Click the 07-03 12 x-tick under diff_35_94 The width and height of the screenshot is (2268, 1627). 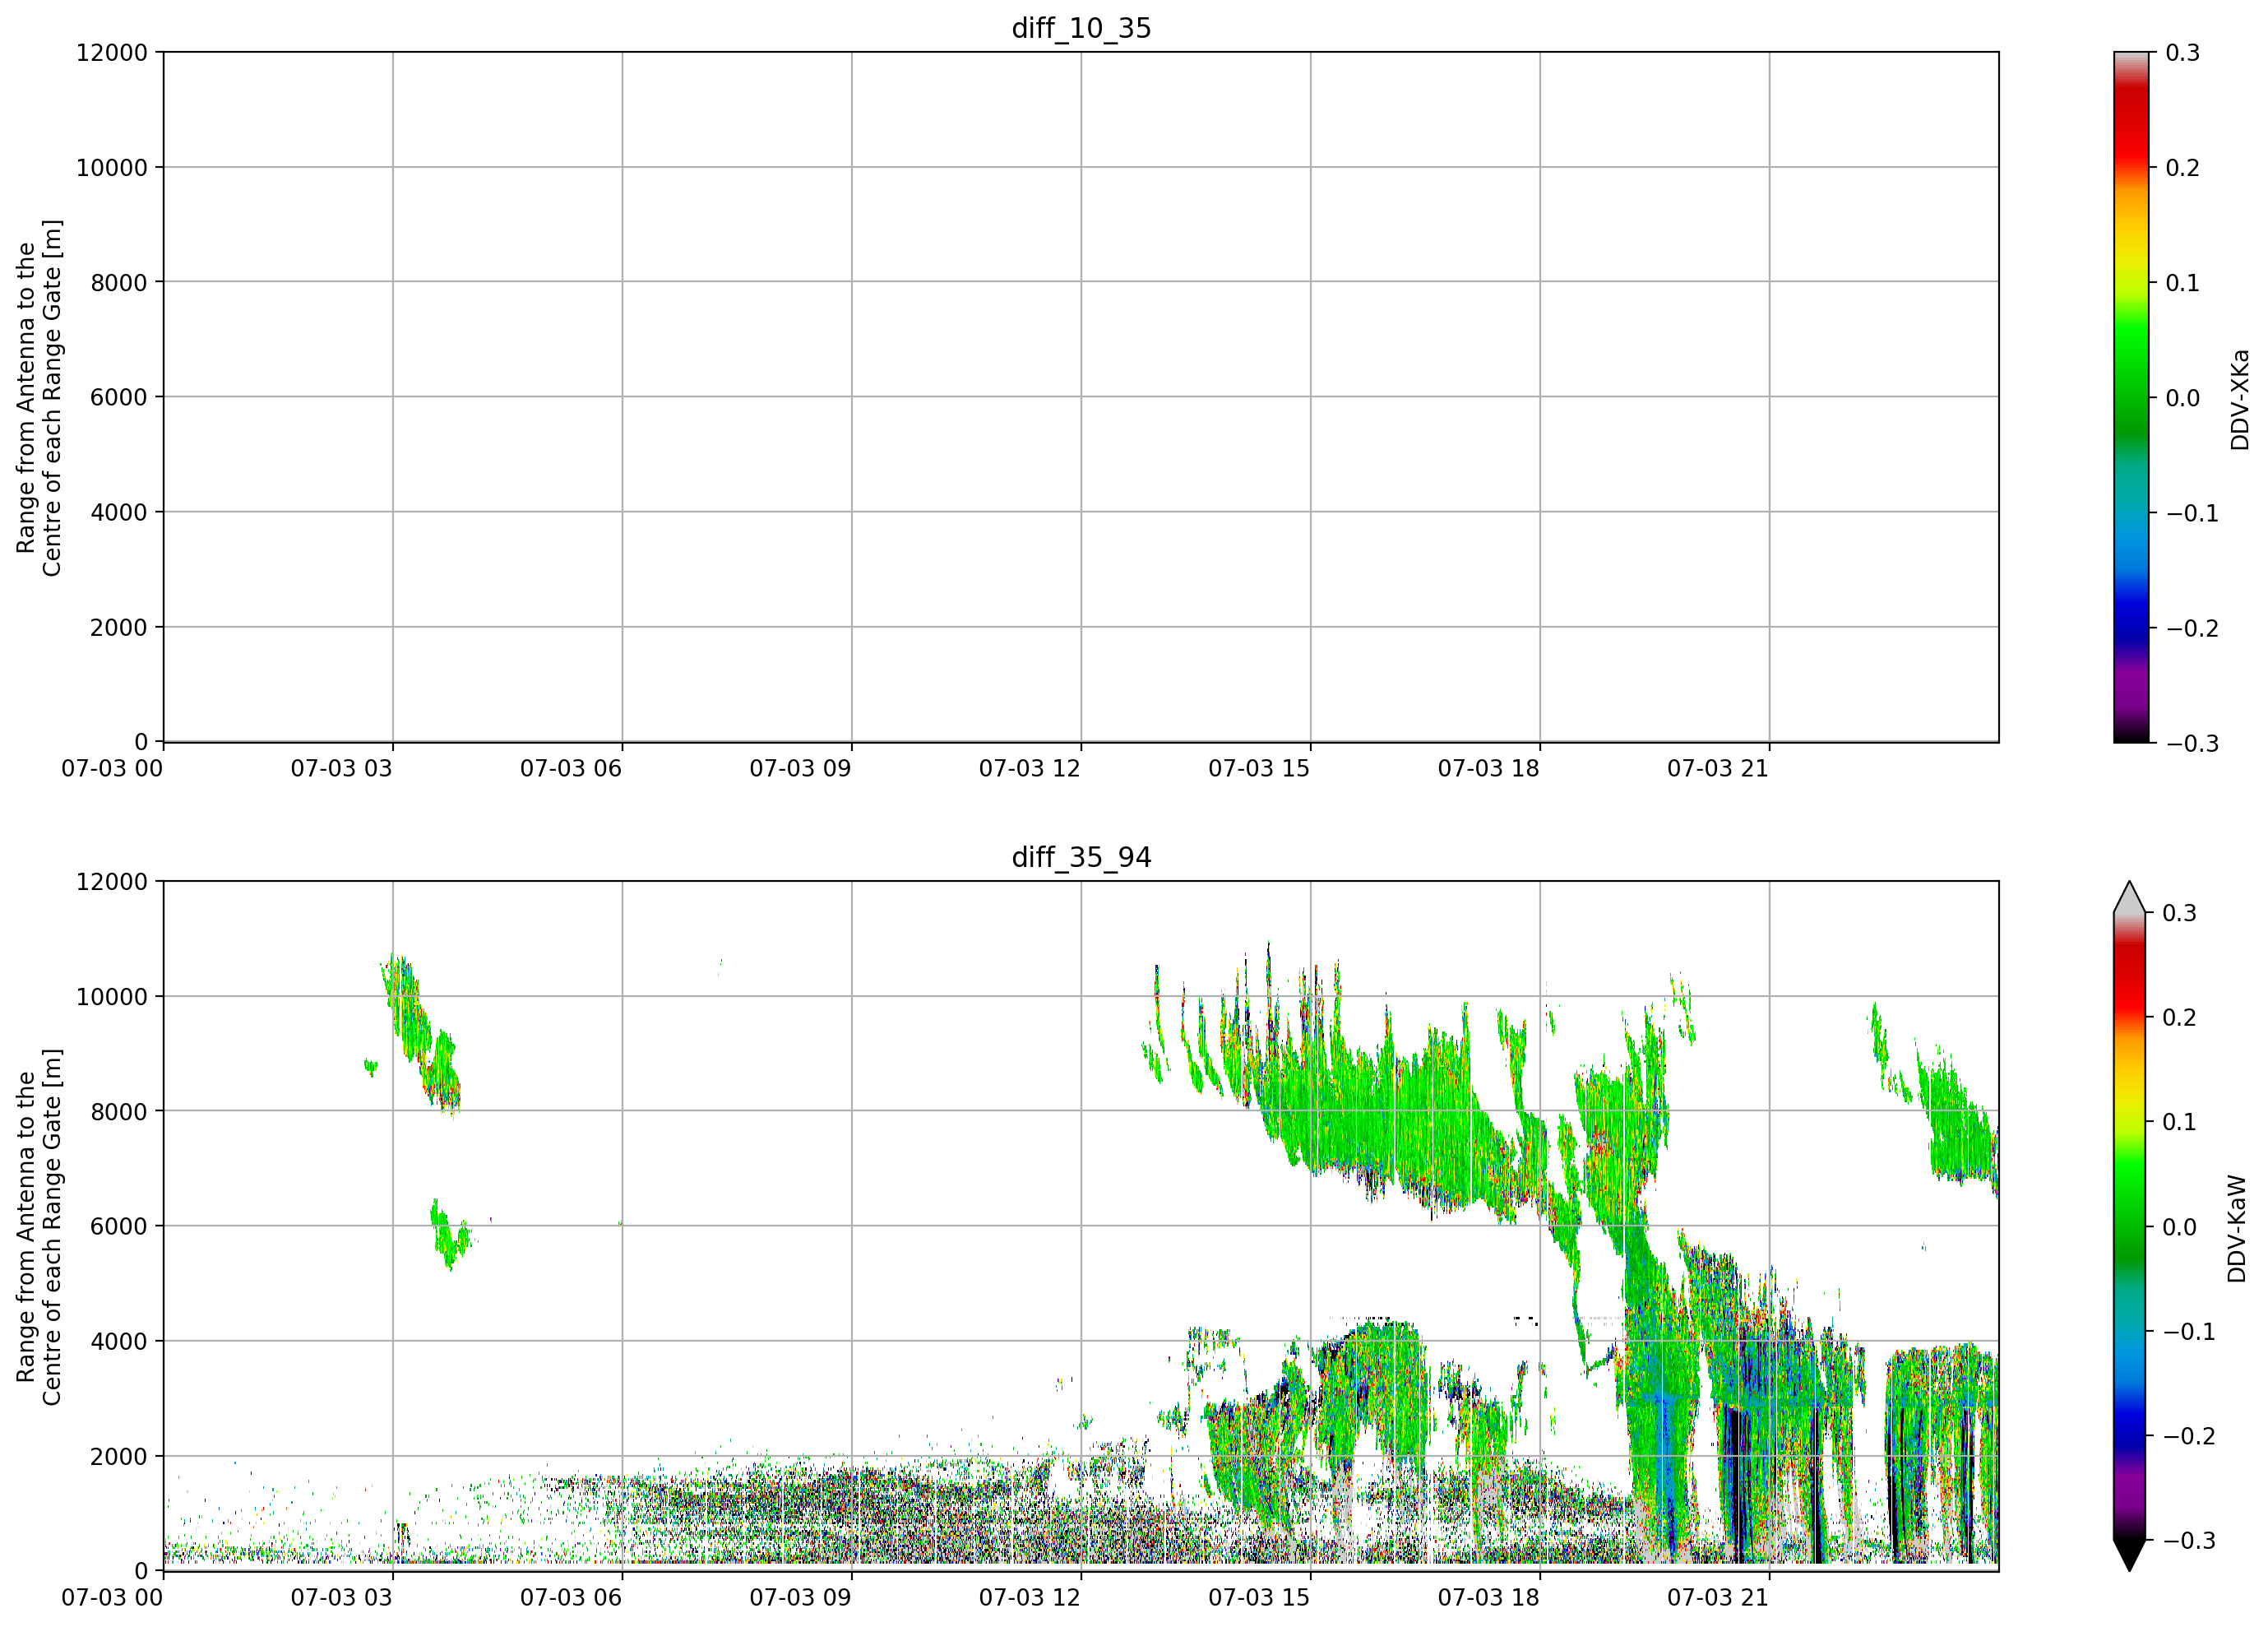point(1030,1597)
